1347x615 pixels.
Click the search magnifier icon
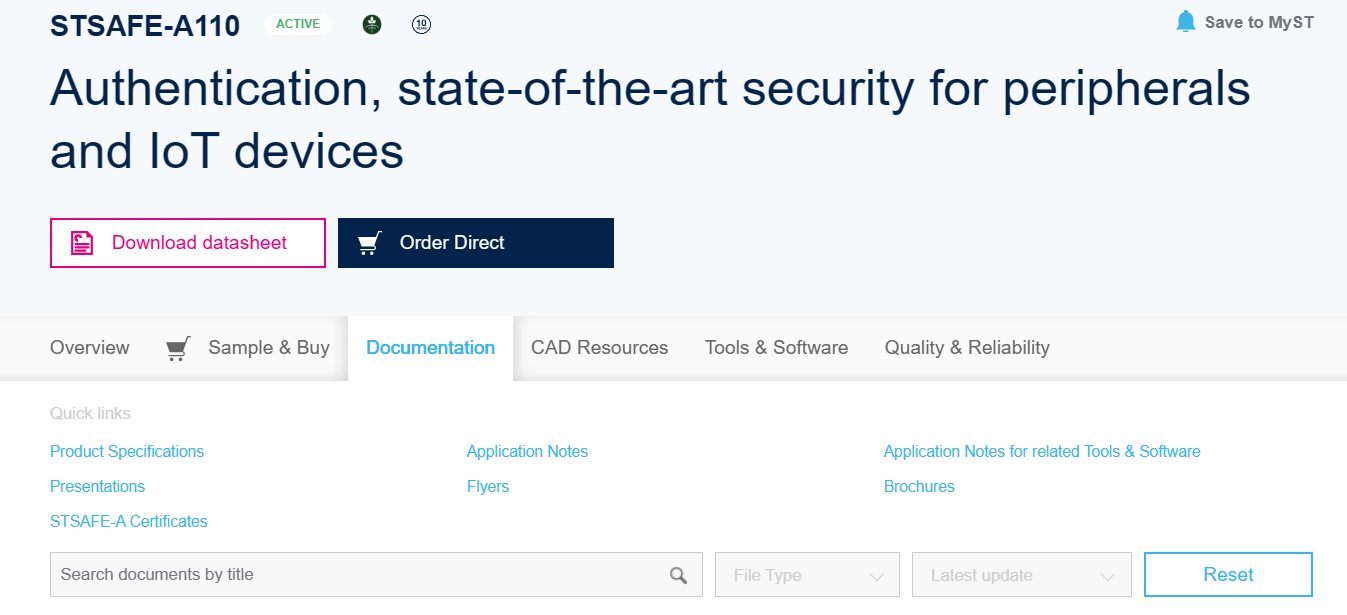point(678,574)
